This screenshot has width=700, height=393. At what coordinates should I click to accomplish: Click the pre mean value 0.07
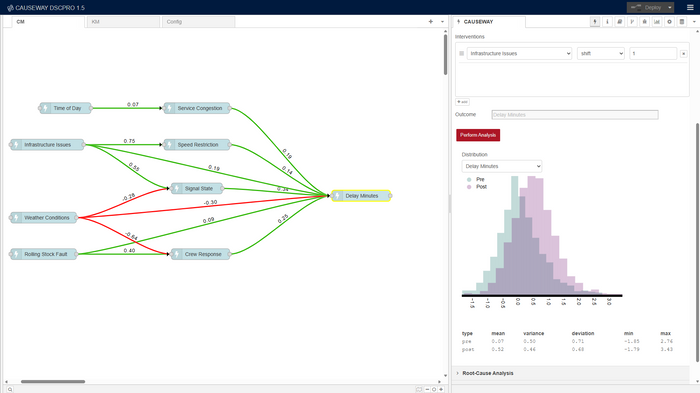497,341
